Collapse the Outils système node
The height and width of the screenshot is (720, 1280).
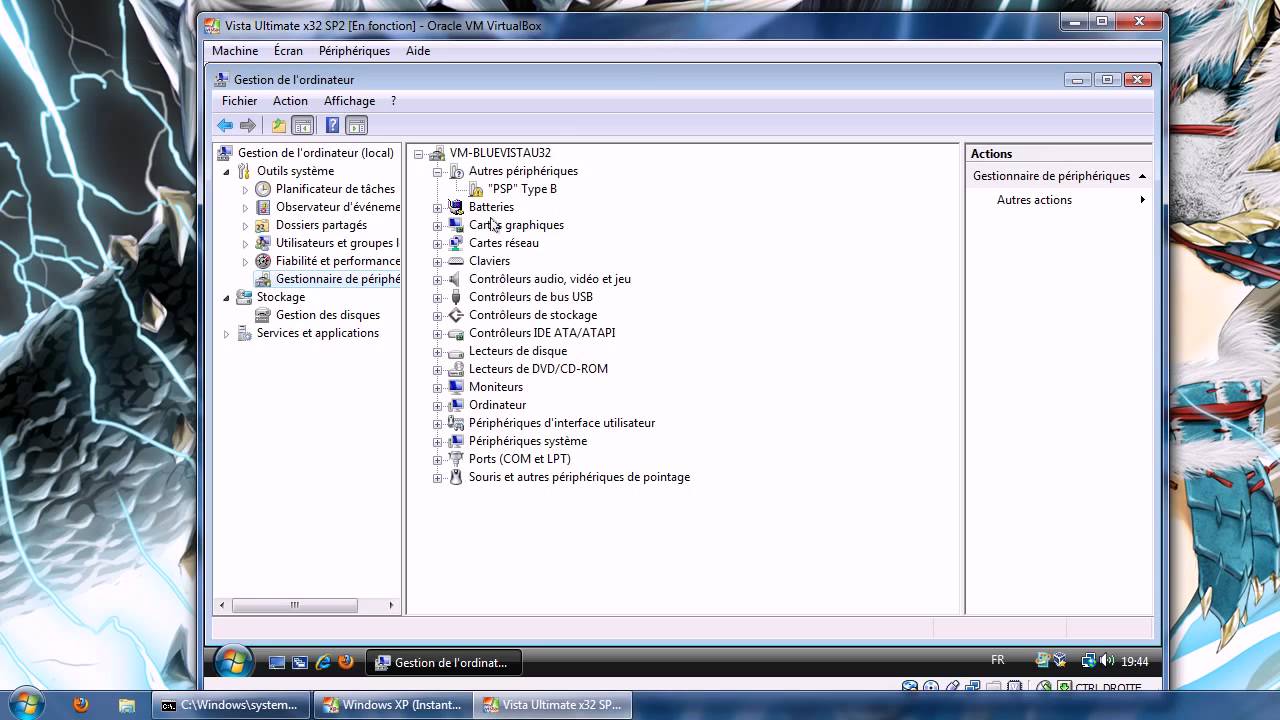226,171
